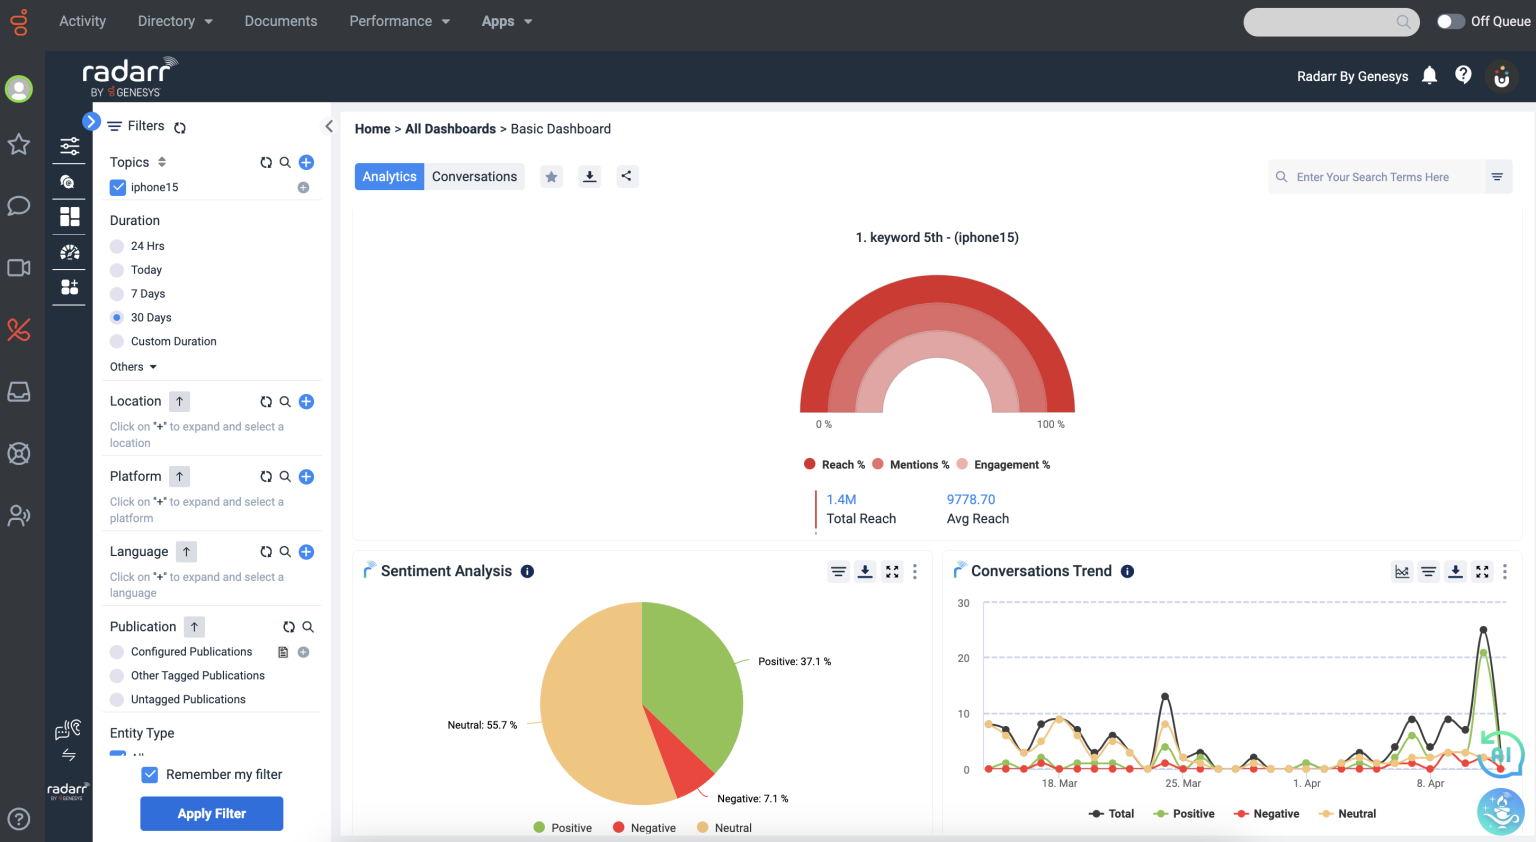Toggle the Off Queue switch
This screenshot has width=1536, height=842.
point(1450,20)
